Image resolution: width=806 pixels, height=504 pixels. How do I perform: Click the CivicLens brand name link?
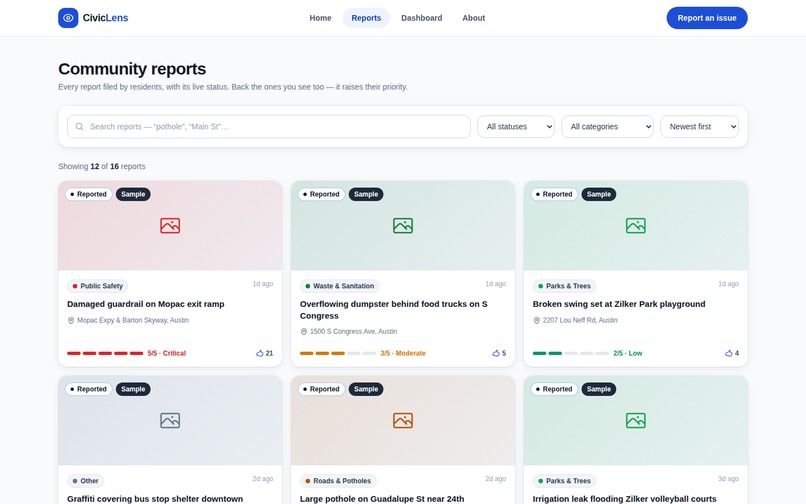[x=105, y=18]
